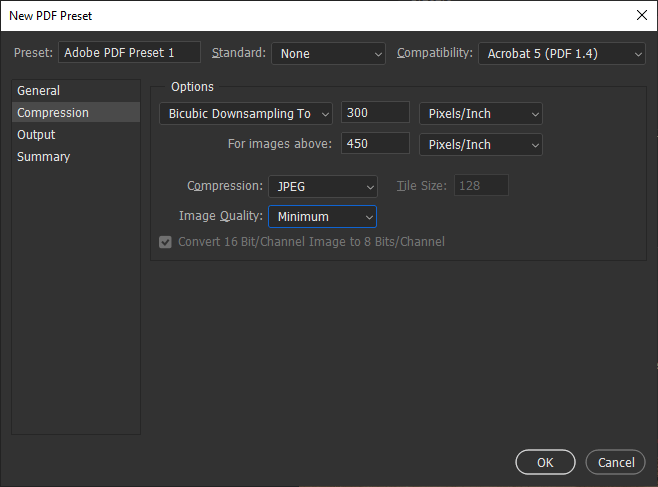This screenshot has height=487, width=658.
Task: Select the General category
Action: tap(39, 91)
